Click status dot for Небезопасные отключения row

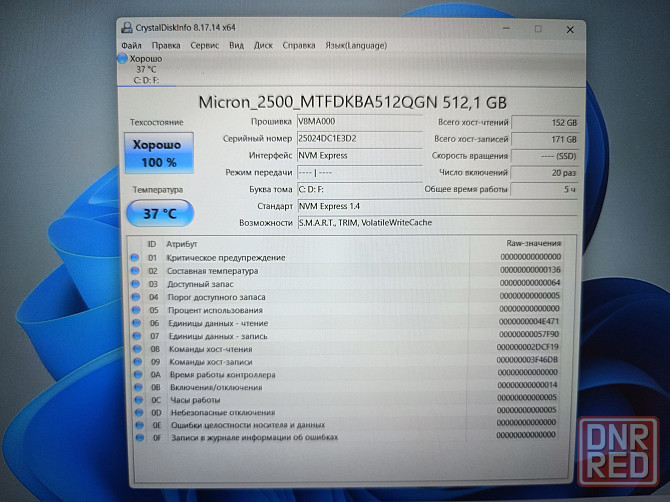coord(139,412)
